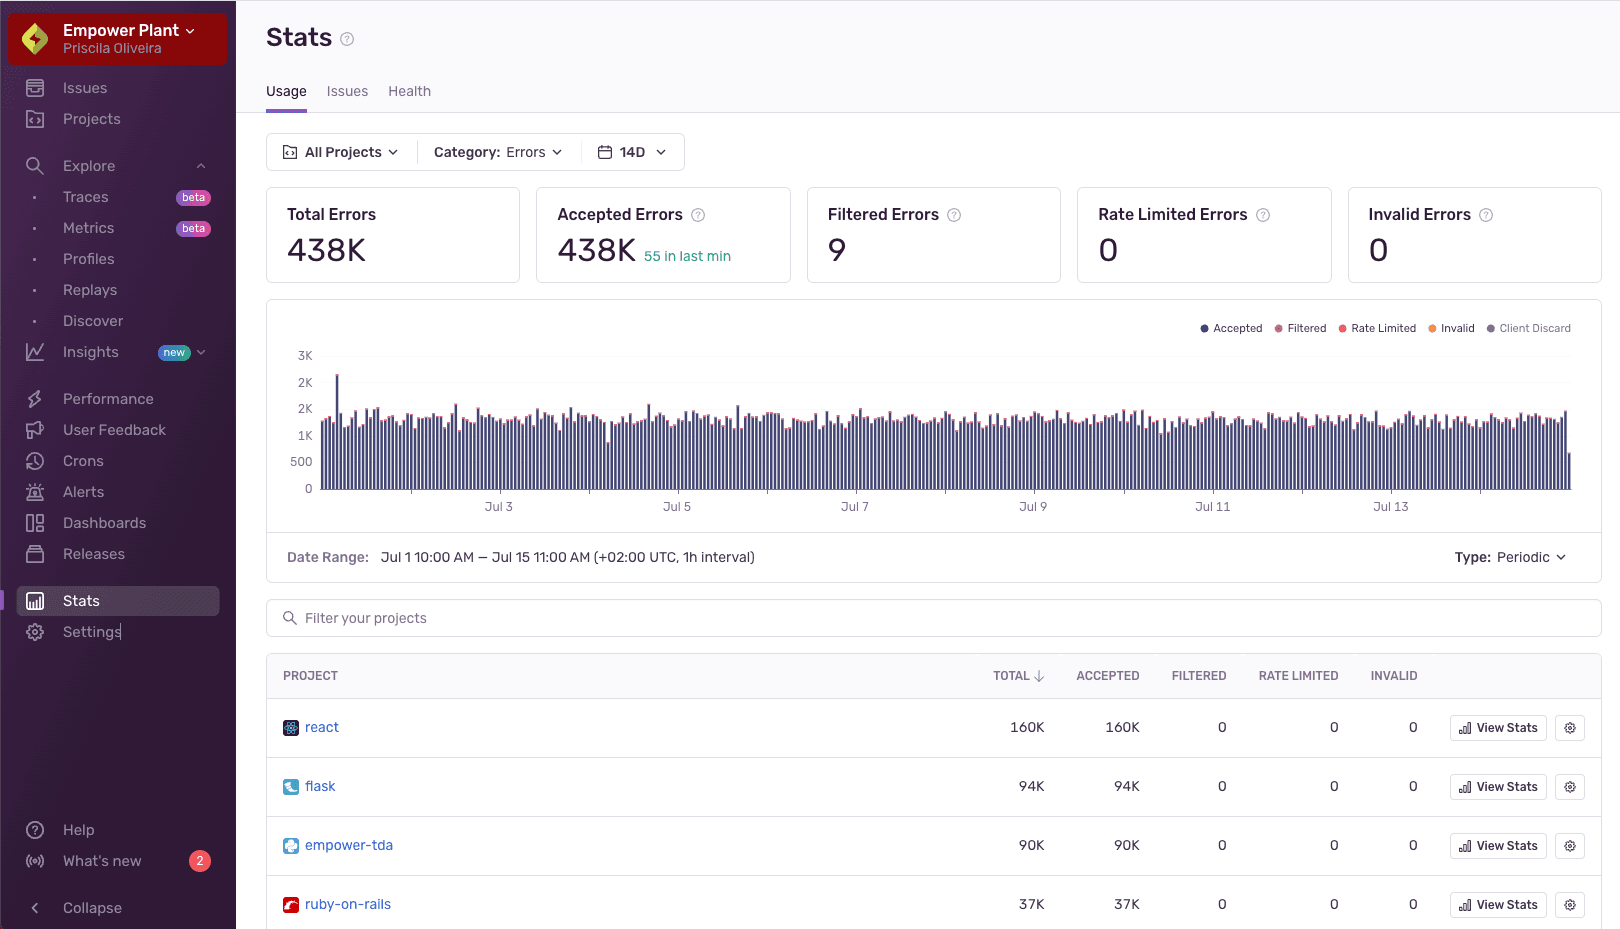Open the Performance page
1620x929 pixels.
coord(107,398)
